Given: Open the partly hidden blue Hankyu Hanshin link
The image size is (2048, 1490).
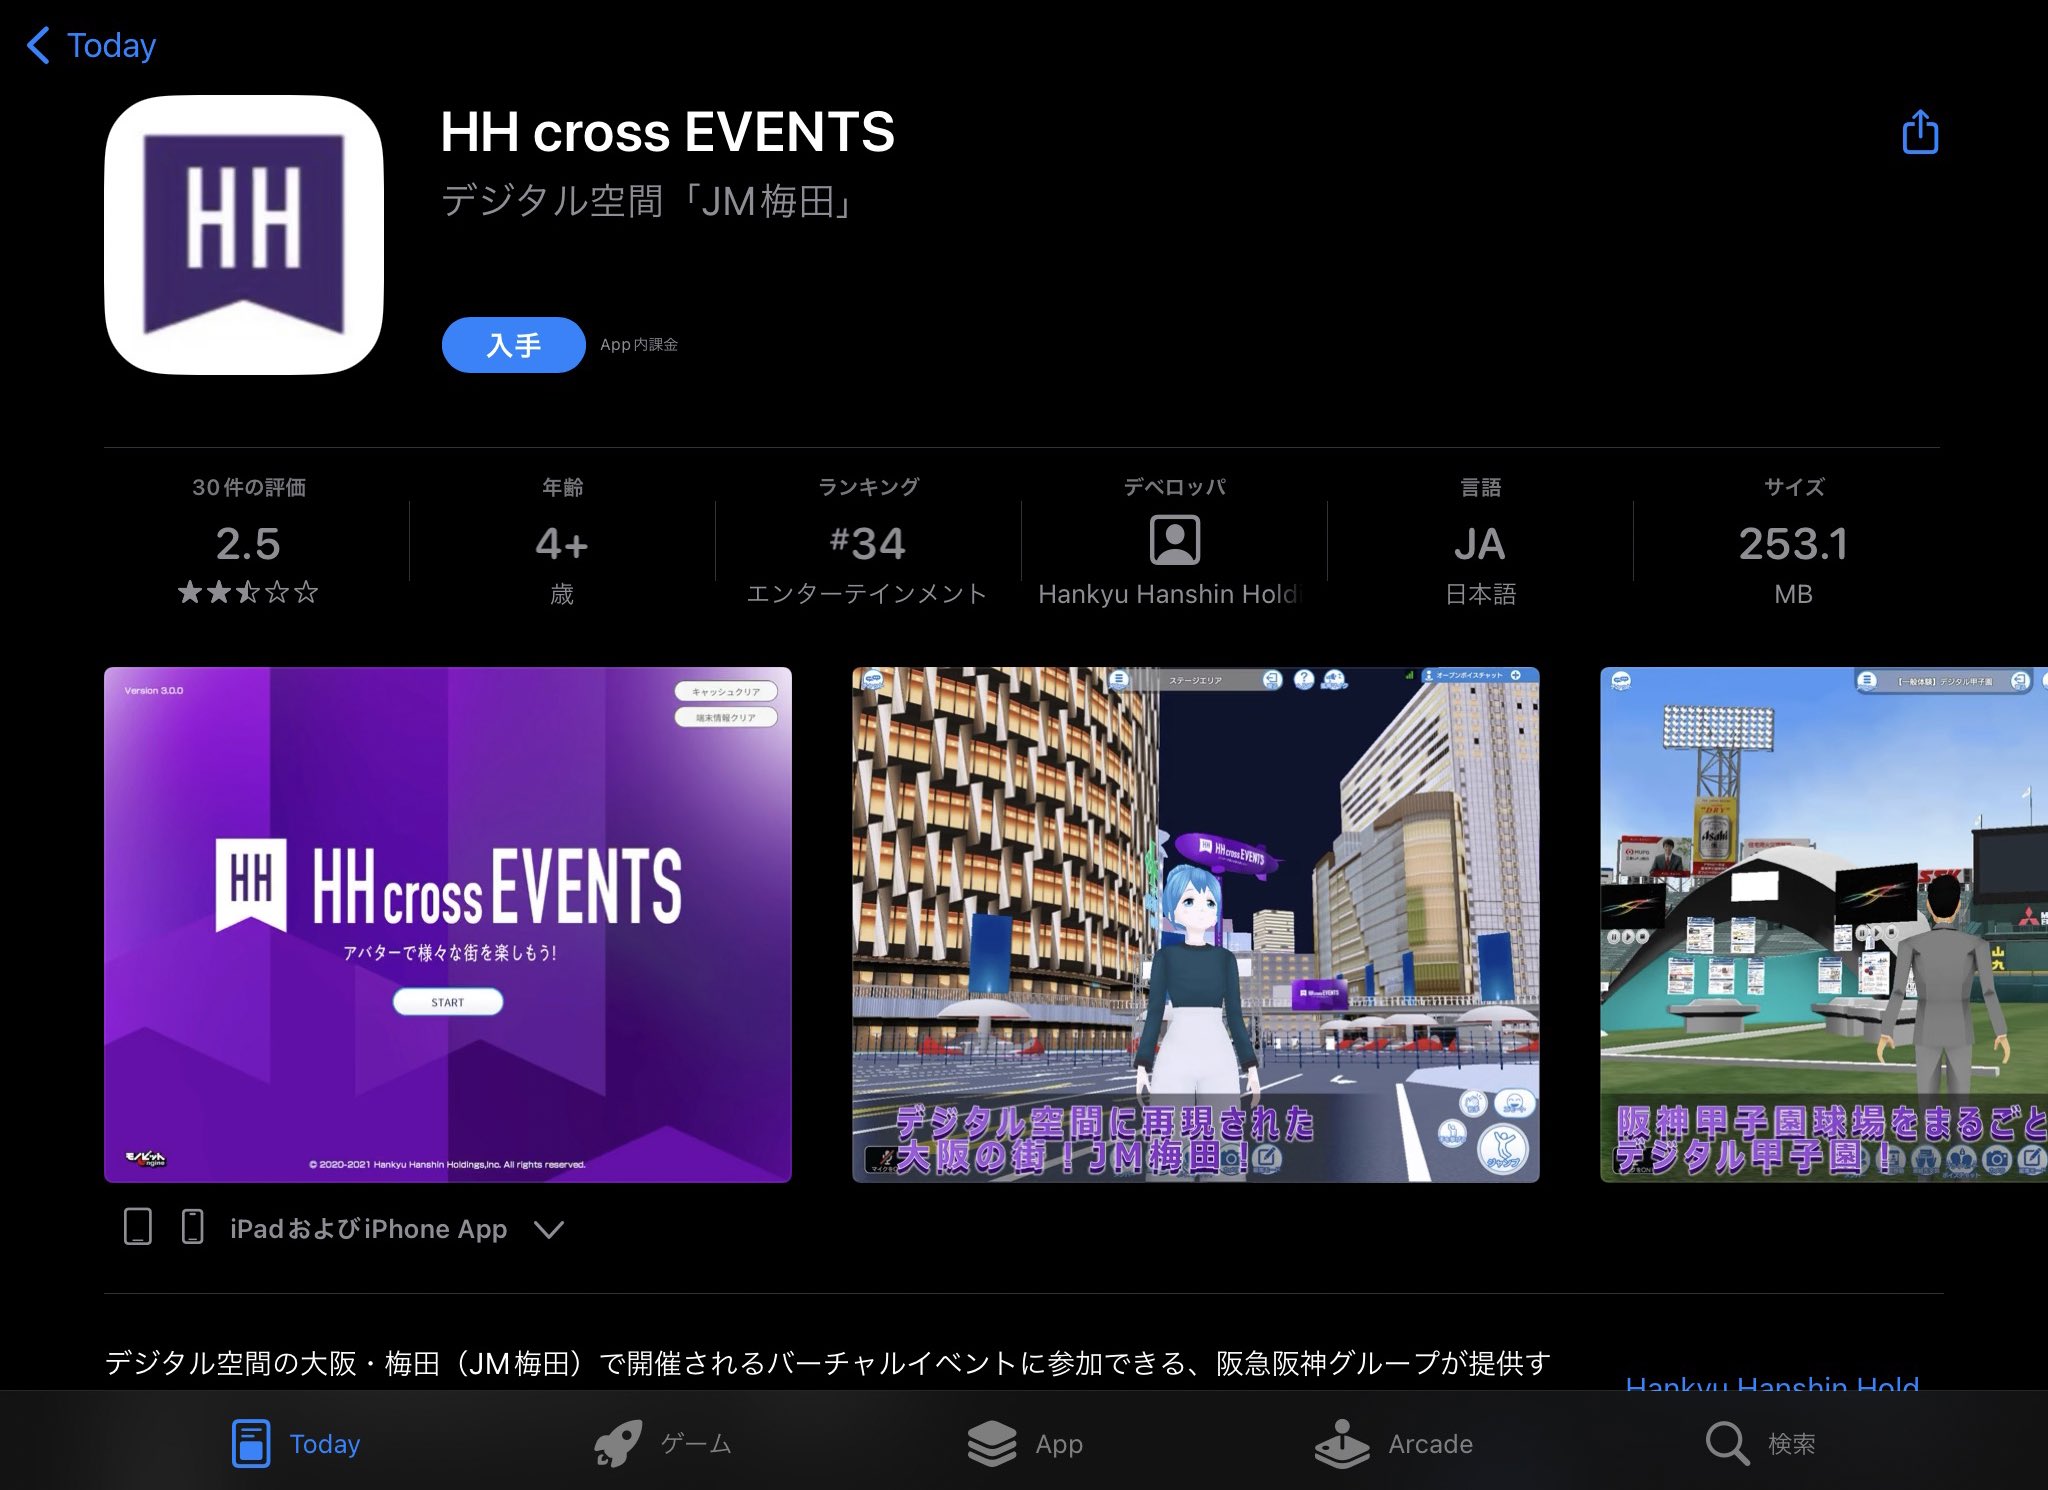Looking at the screenshot, I should tap(1772, 1383).
